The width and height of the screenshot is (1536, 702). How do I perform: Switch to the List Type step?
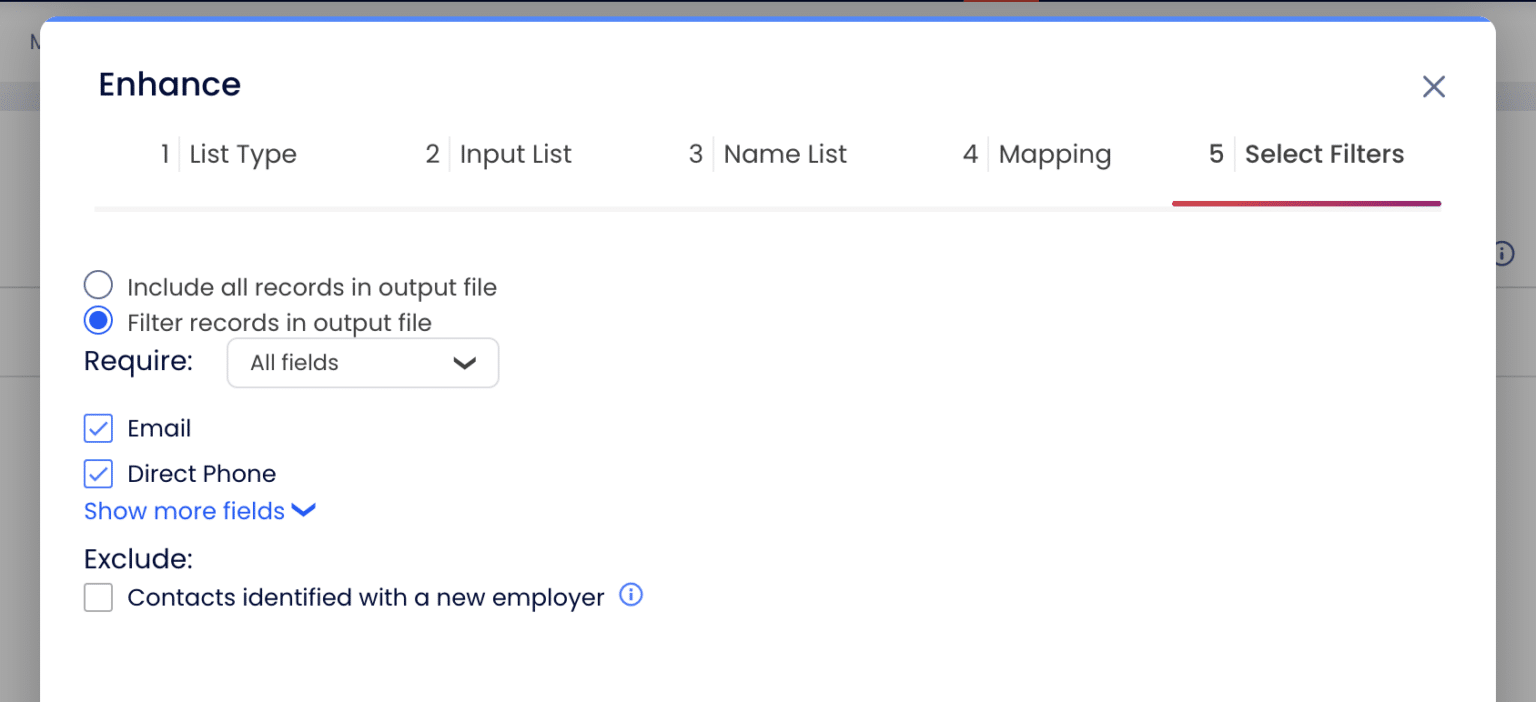[243, 154]
